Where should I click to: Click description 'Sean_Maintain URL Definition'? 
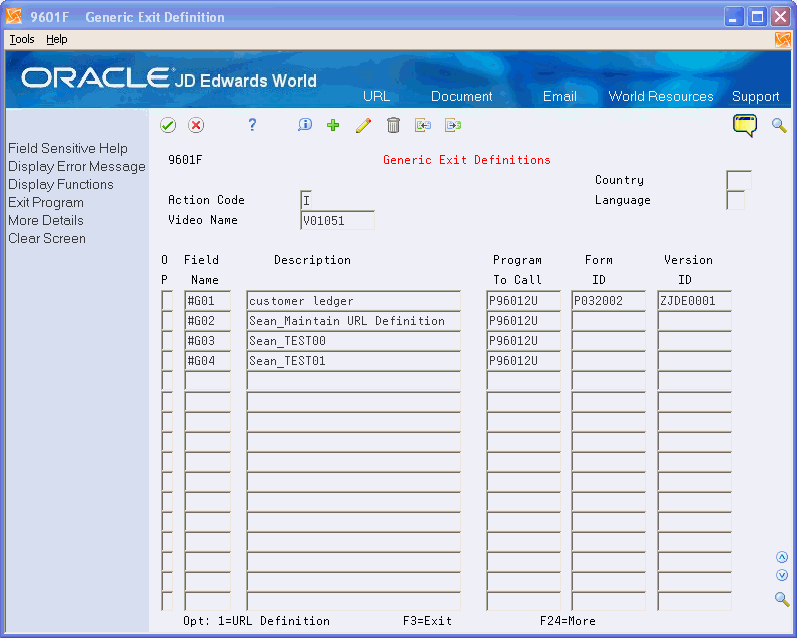[353, 321]
